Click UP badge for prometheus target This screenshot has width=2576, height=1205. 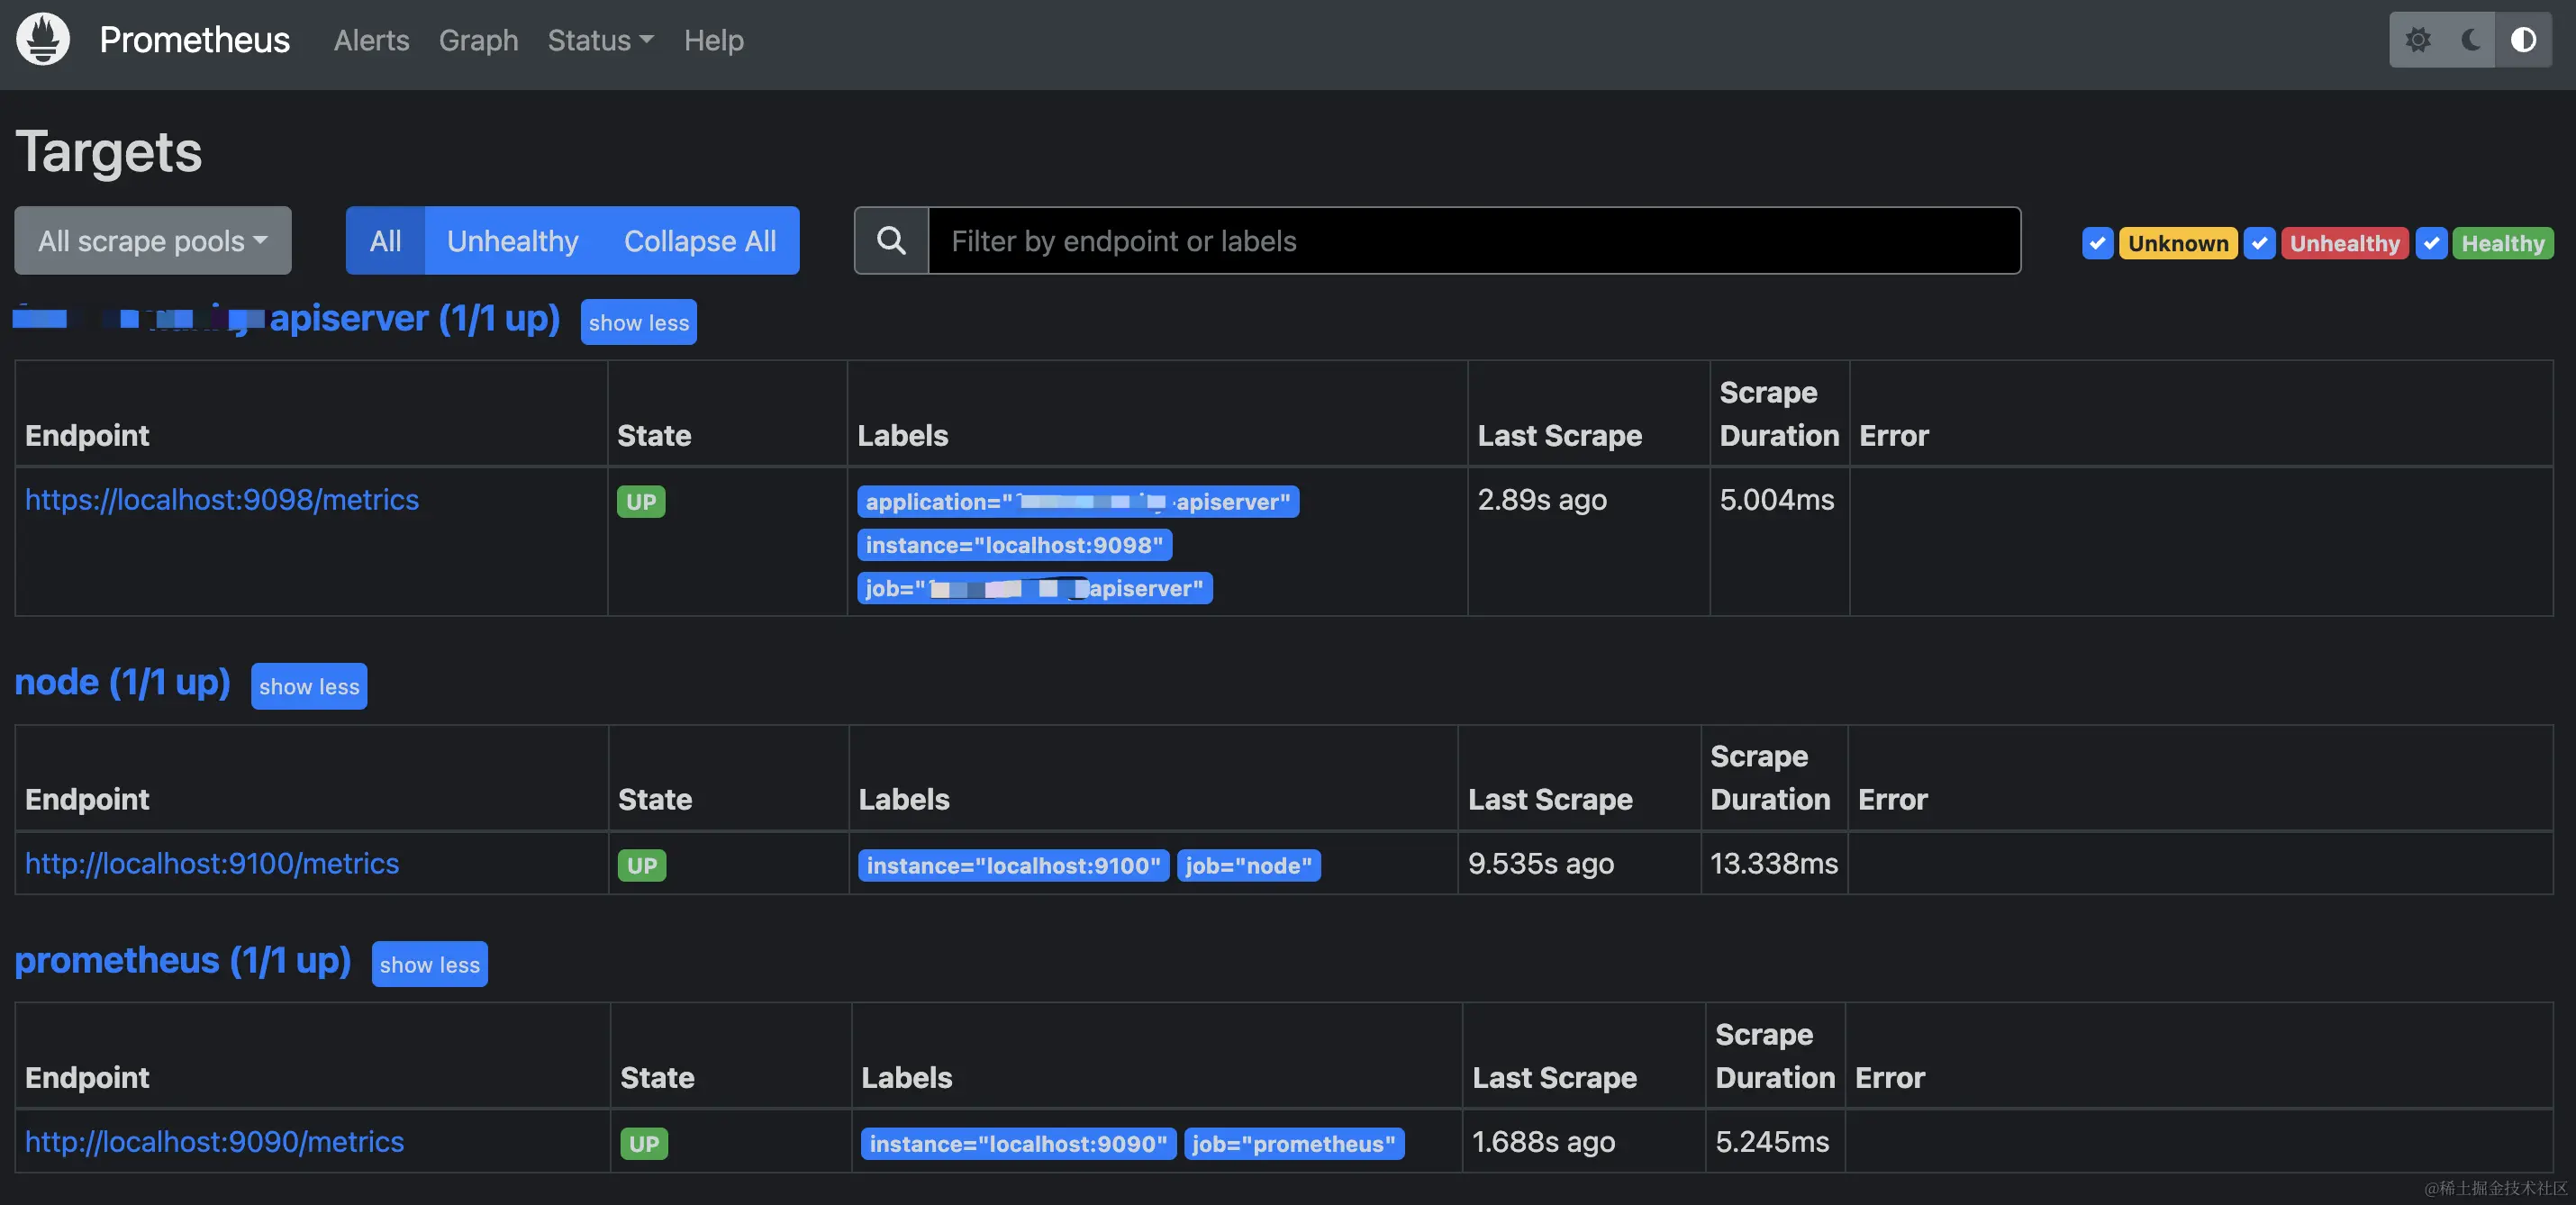[644, 1143]
